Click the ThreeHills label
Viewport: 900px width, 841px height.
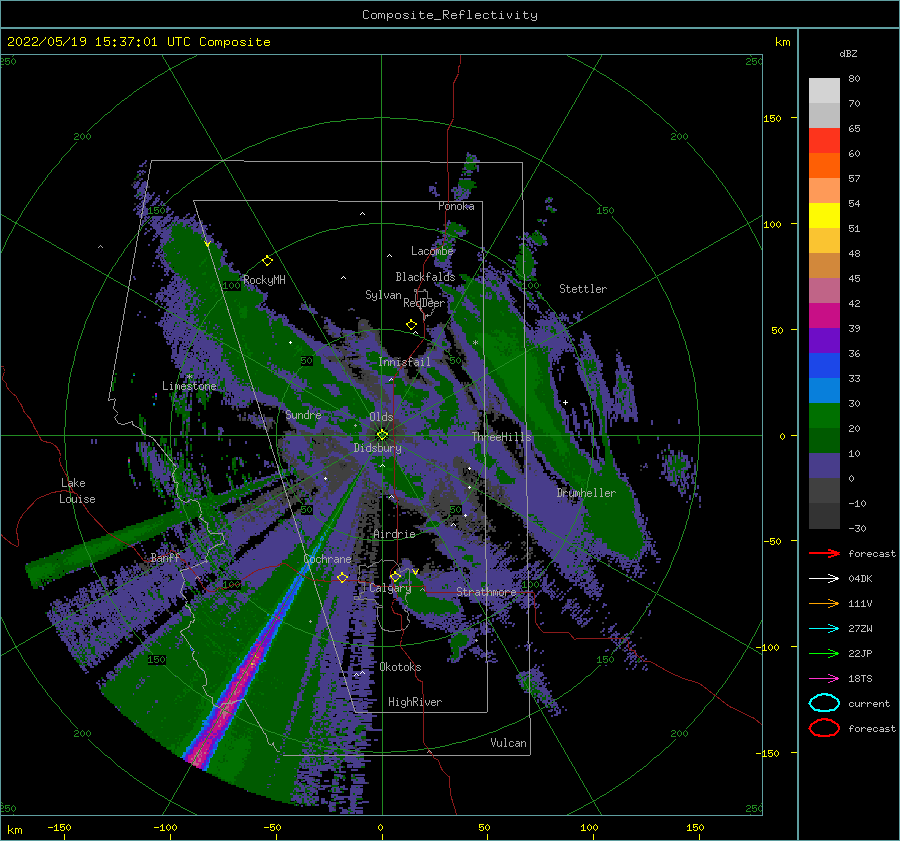click(502, 437)
